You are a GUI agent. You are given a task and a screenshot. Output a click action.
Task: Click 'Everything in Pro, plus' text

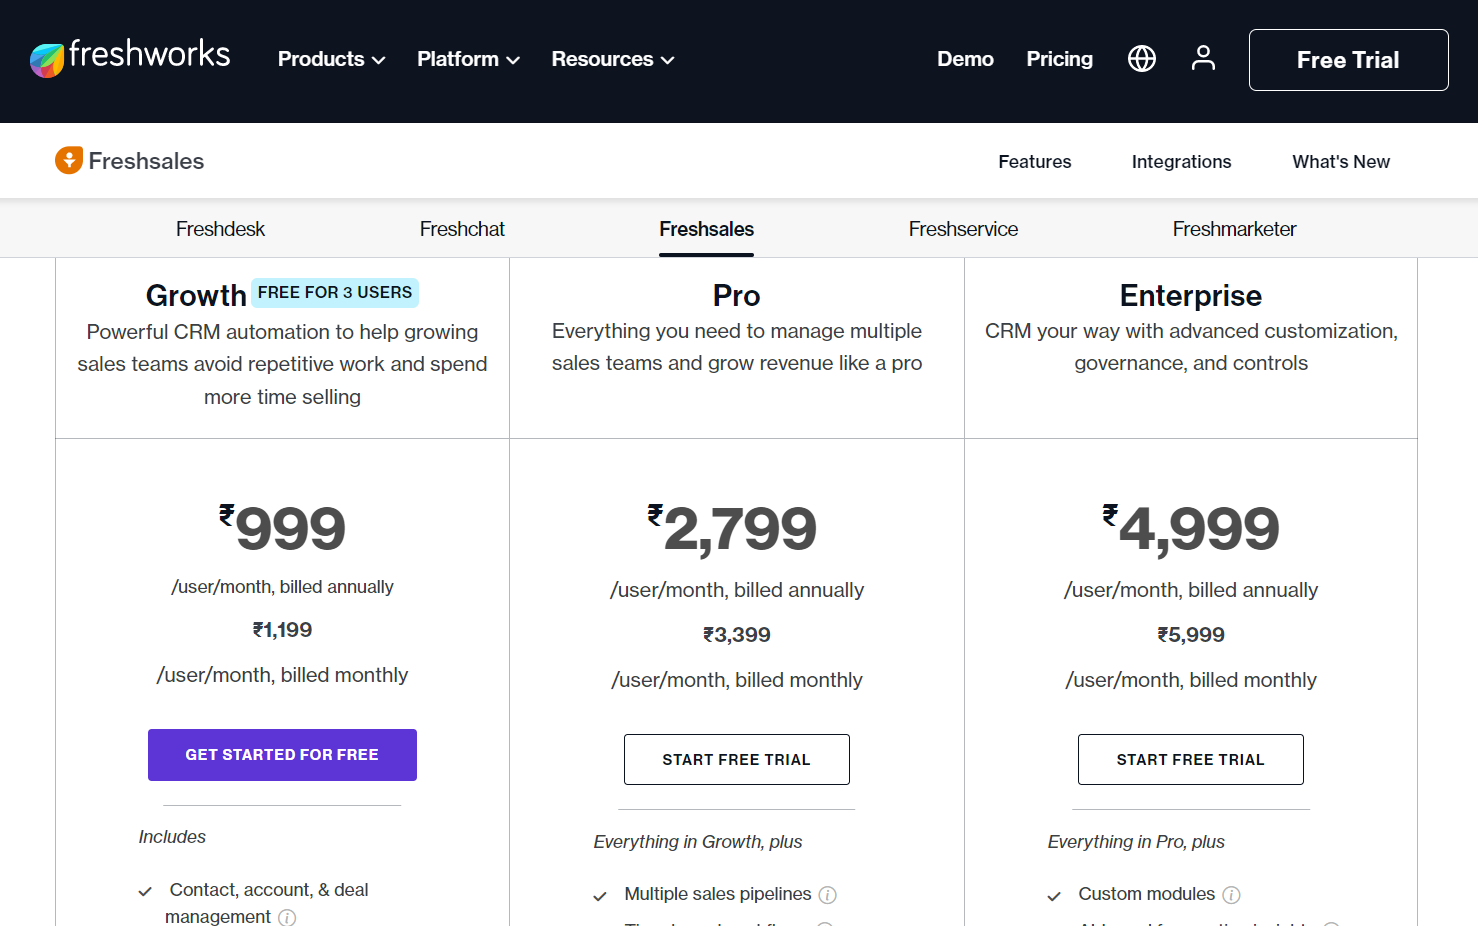point(1136,842)
